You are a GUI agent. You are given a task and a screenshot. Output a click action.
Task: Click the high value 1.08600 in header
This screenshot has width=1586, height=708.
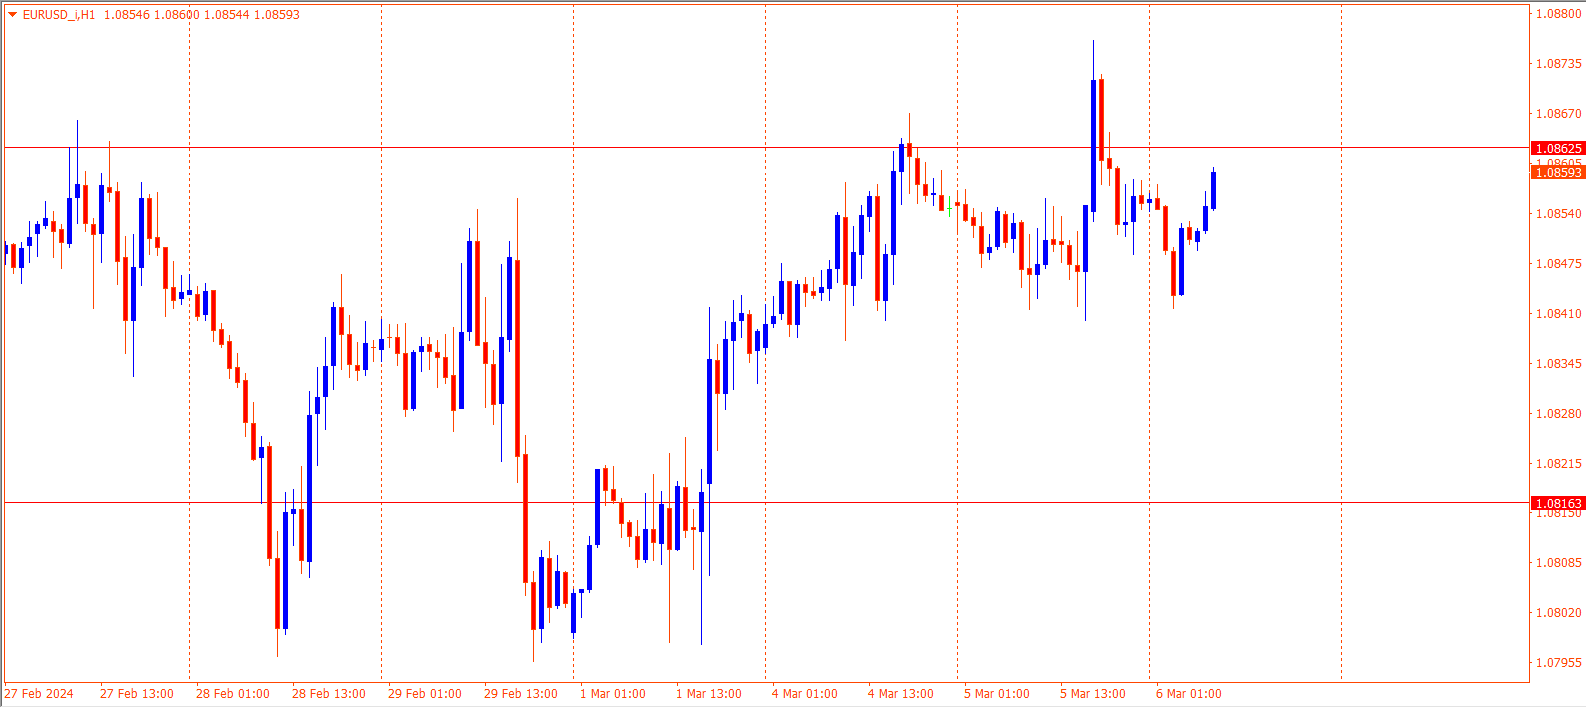click(x=177, y=15)
